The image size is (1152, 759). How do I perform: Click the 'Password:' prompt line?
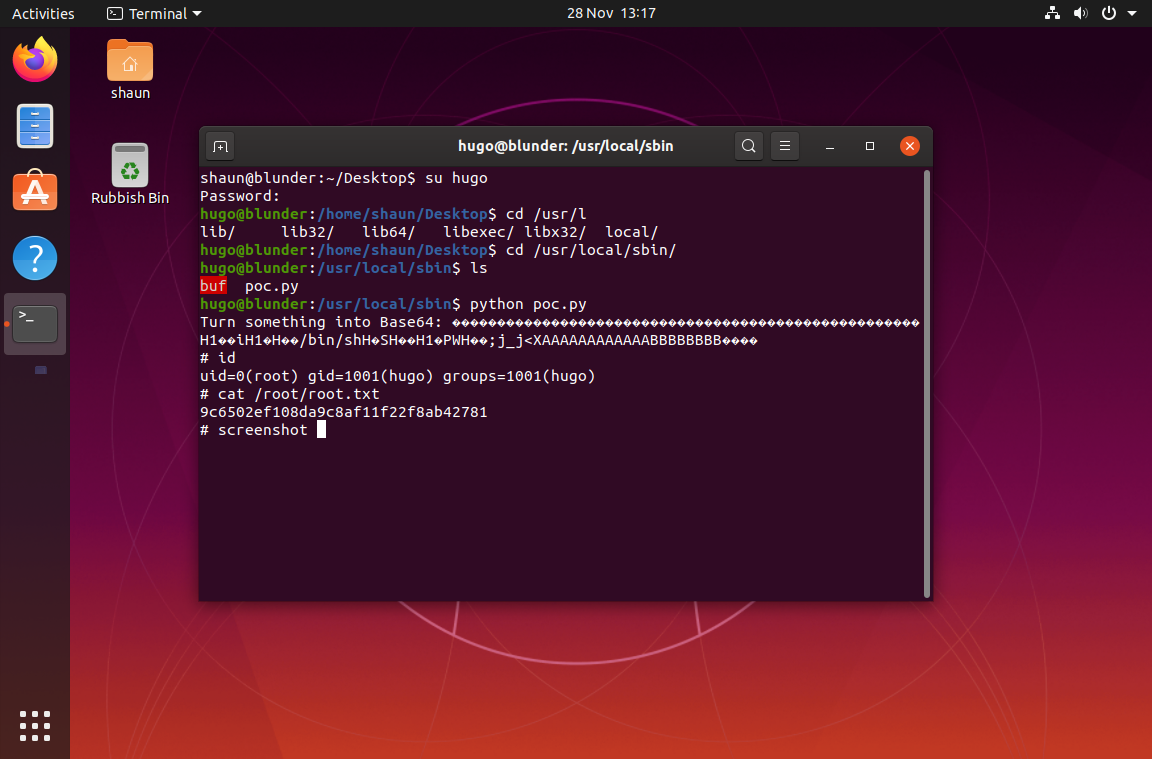240,196
